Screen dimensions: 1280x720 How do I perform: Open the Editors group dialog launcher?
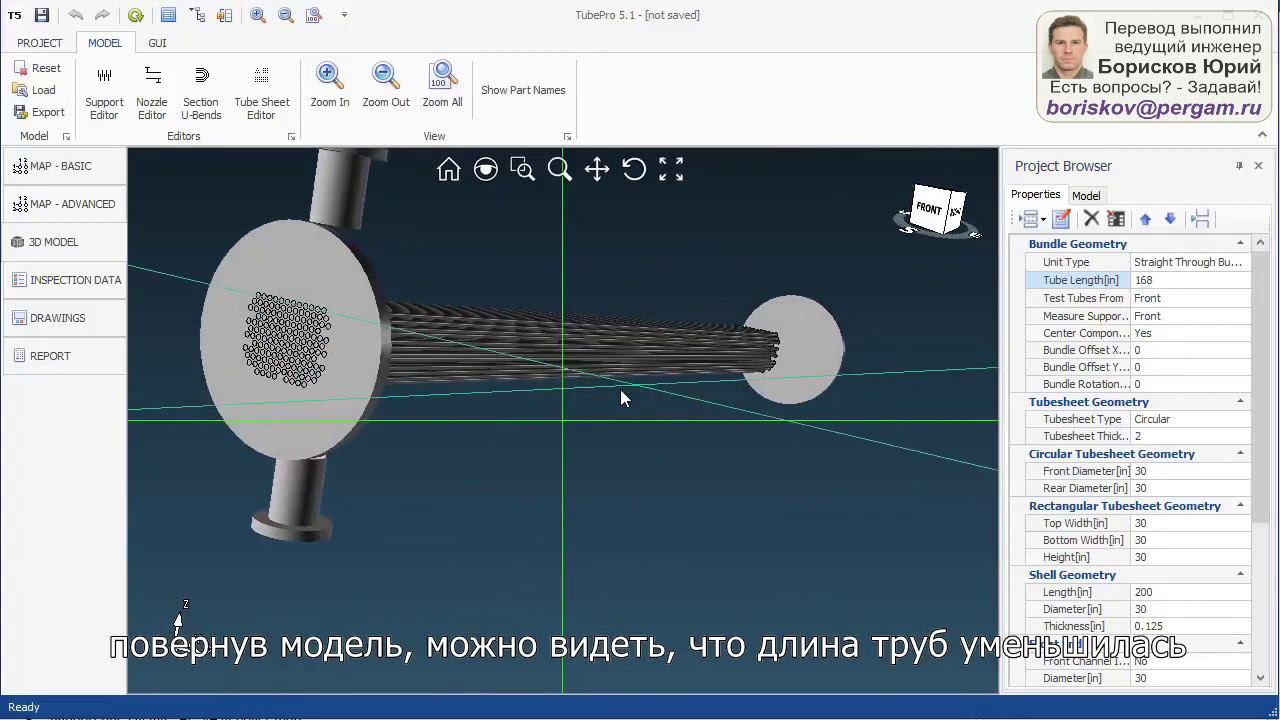tap(291, 137)
